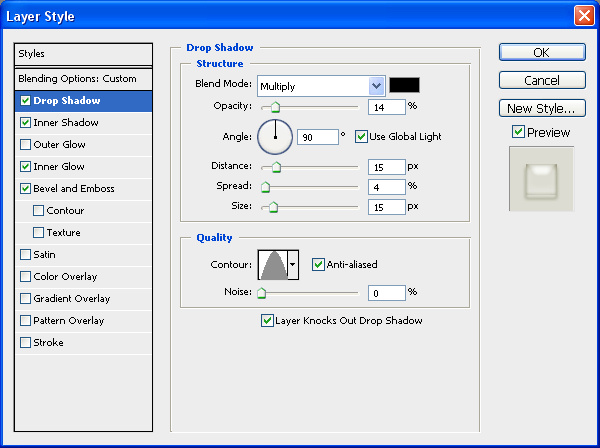The image size is (600, 448).
Task: Toggle the Anti-aliased checkbox
Action: (318, 264)
